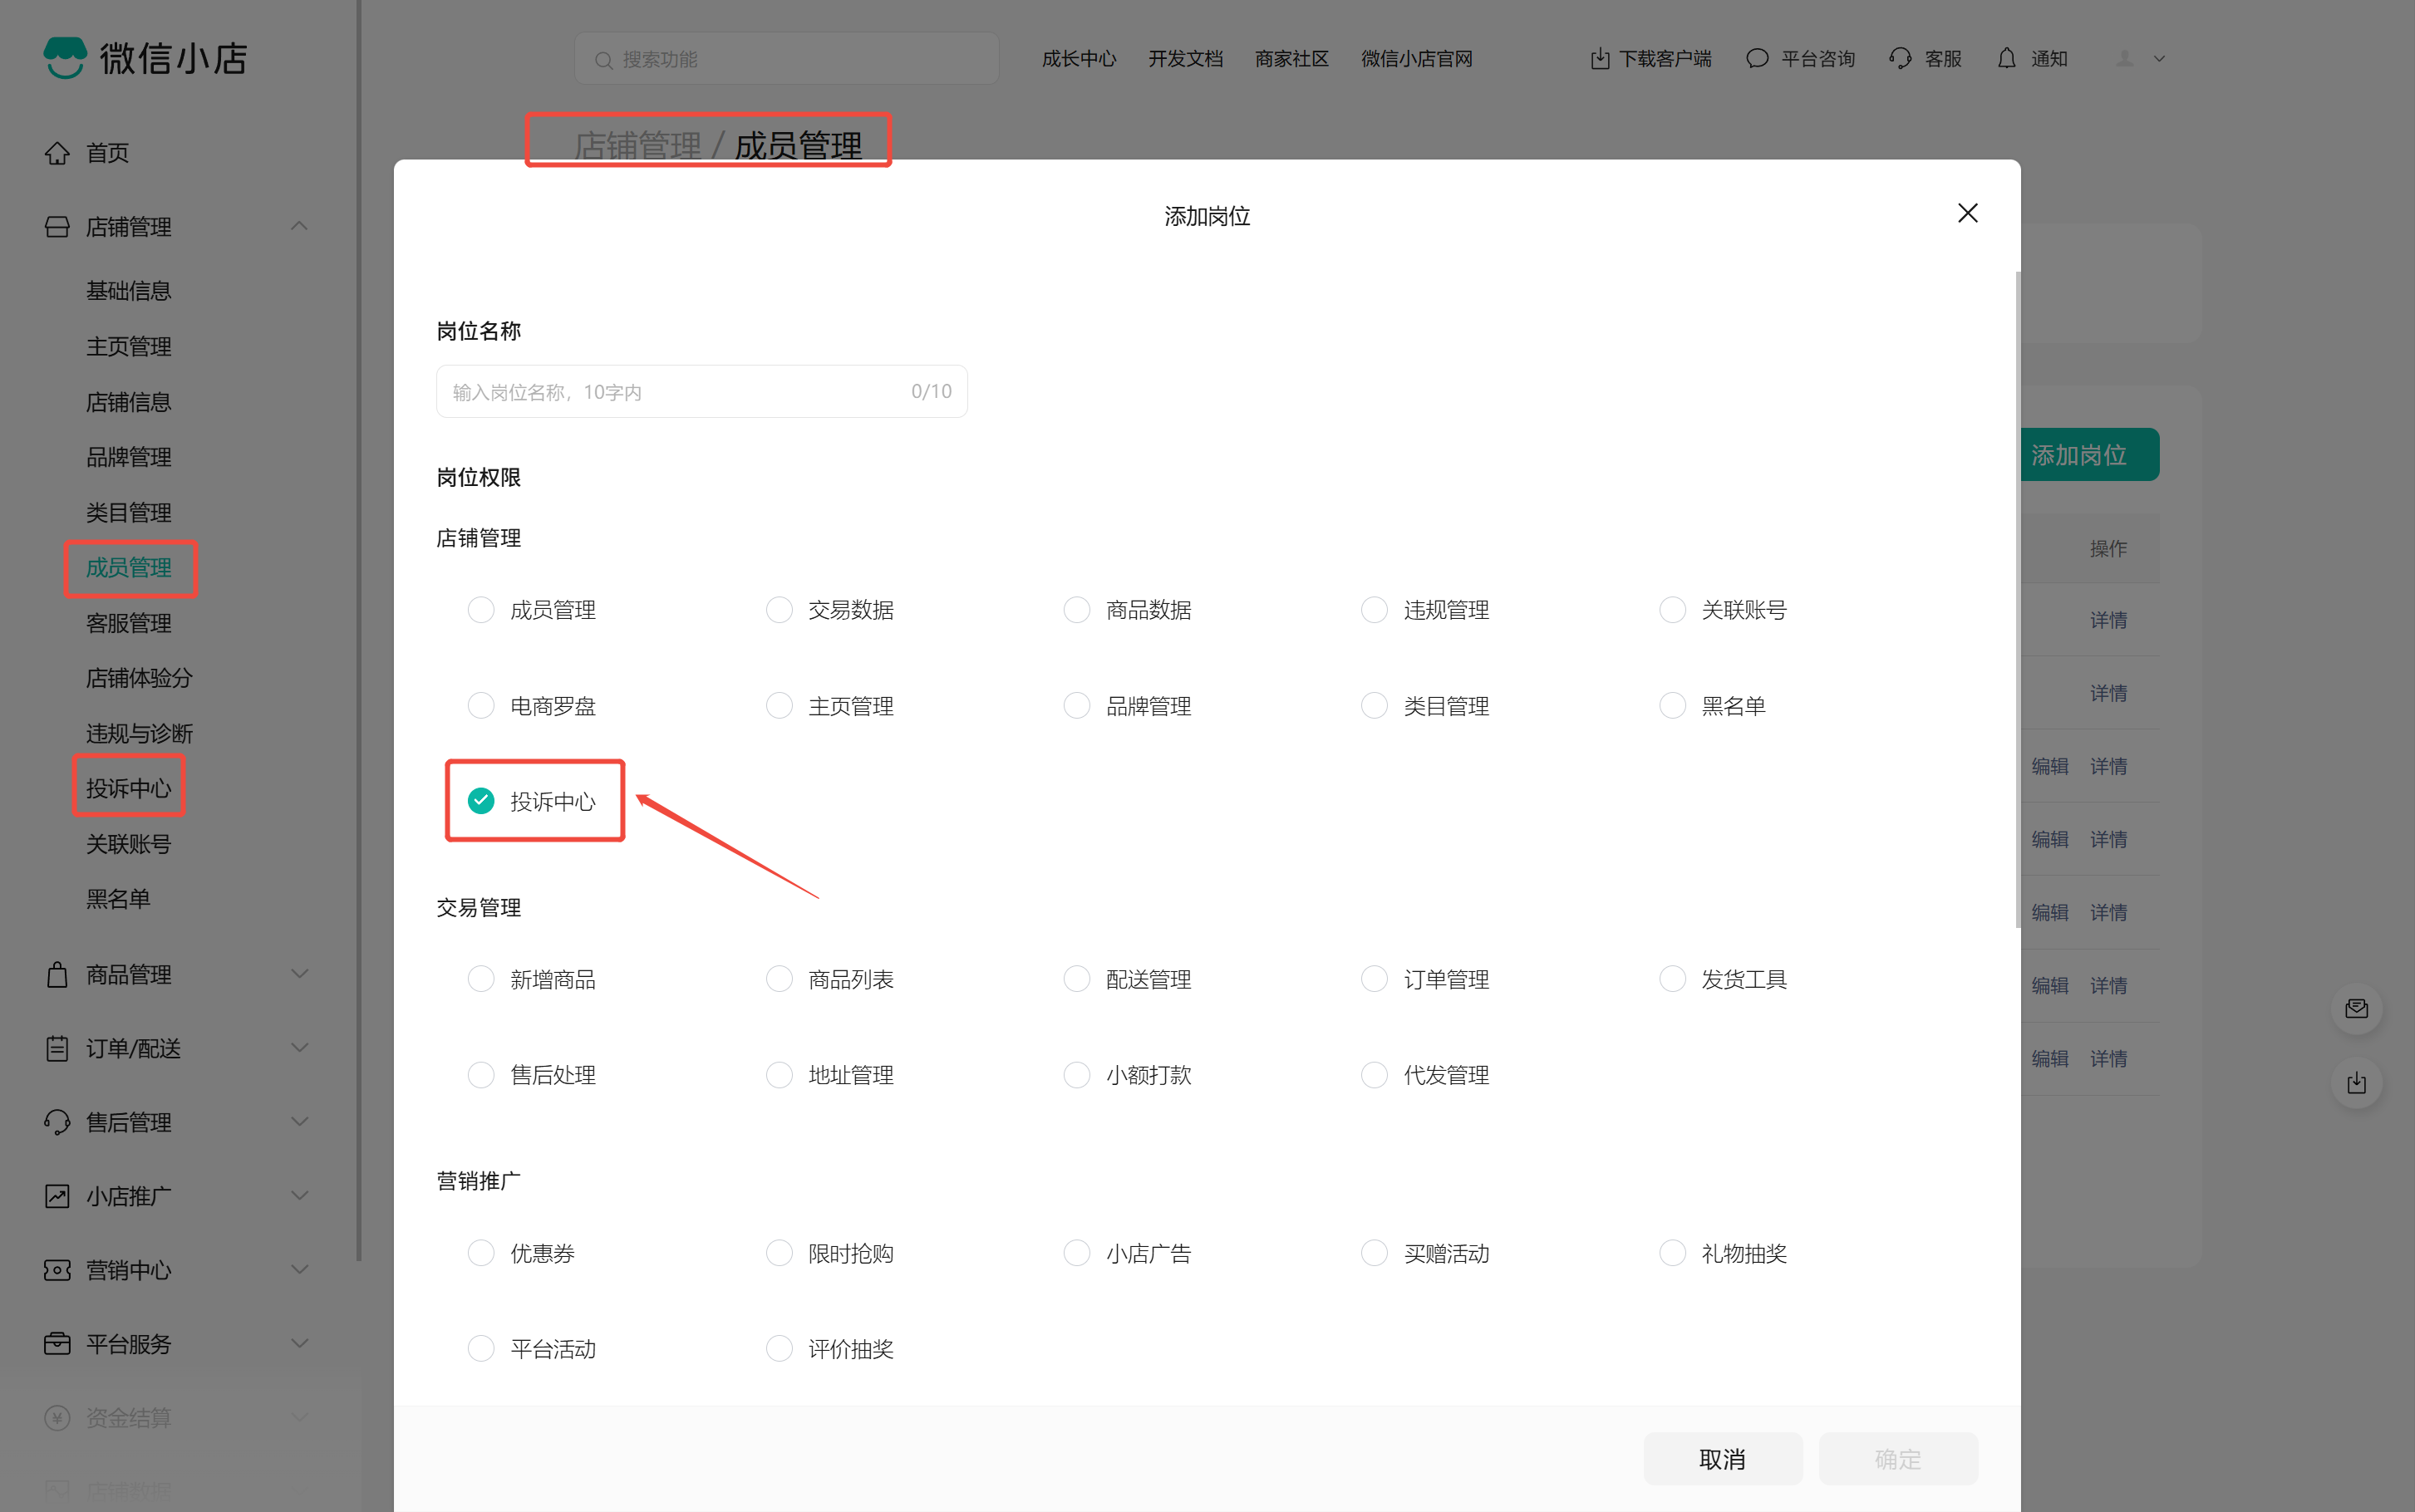Uncheck the 投诉中心 permission

[481, 801]
